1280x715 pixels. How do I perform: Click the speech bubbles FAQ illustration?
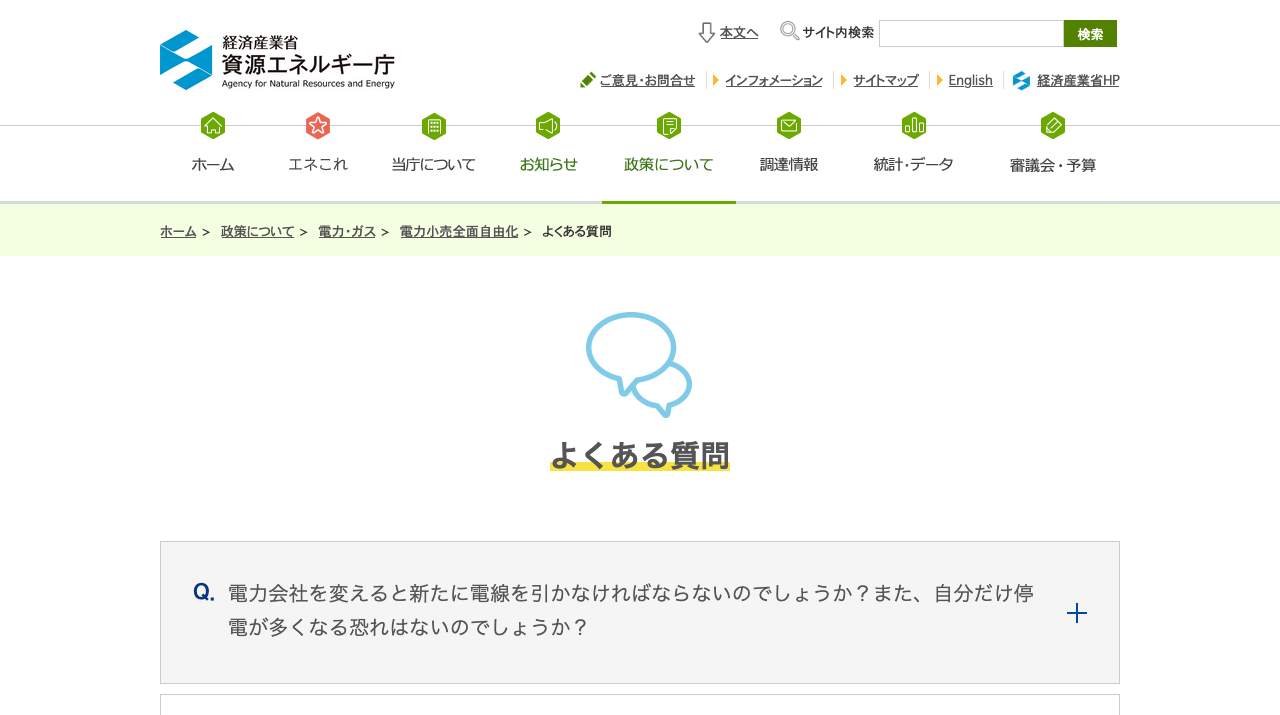(x=639, y=365)
